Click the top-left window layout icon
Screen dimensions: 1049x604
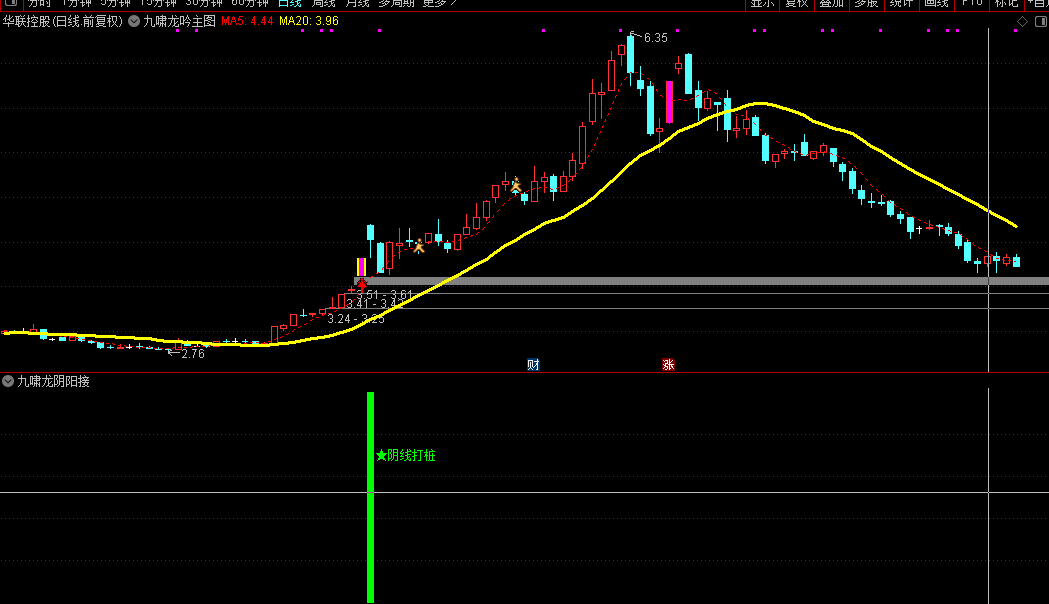tap(10, 3)
